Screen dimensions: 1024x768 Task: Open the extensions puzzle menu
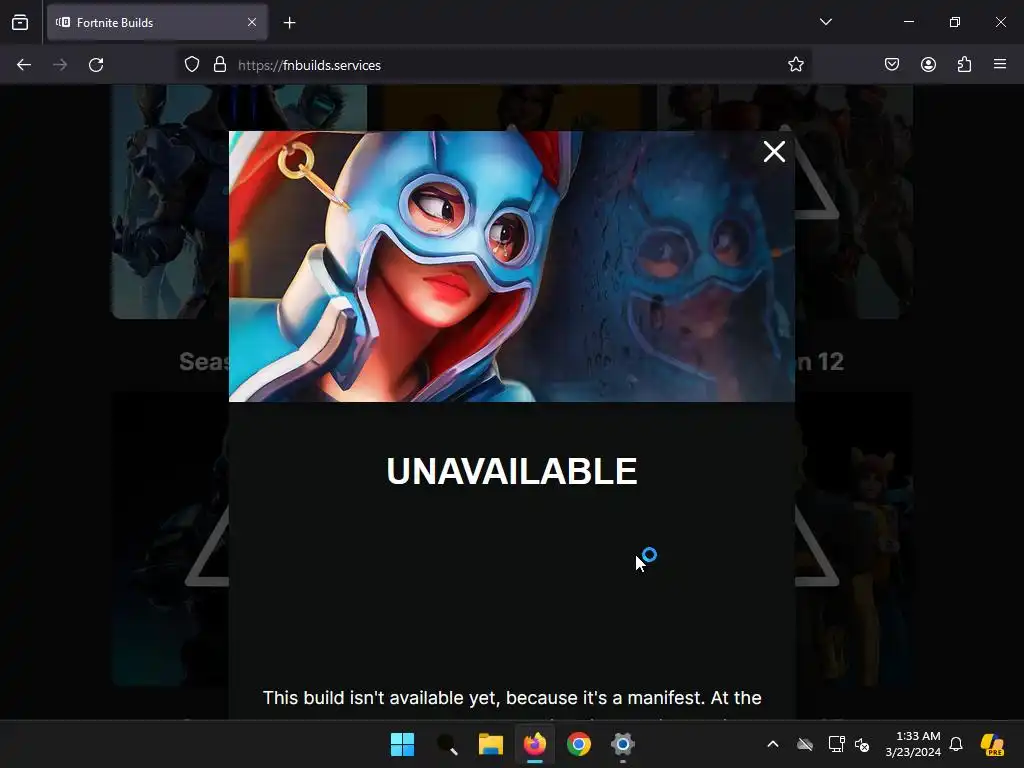tap(964, 64)
